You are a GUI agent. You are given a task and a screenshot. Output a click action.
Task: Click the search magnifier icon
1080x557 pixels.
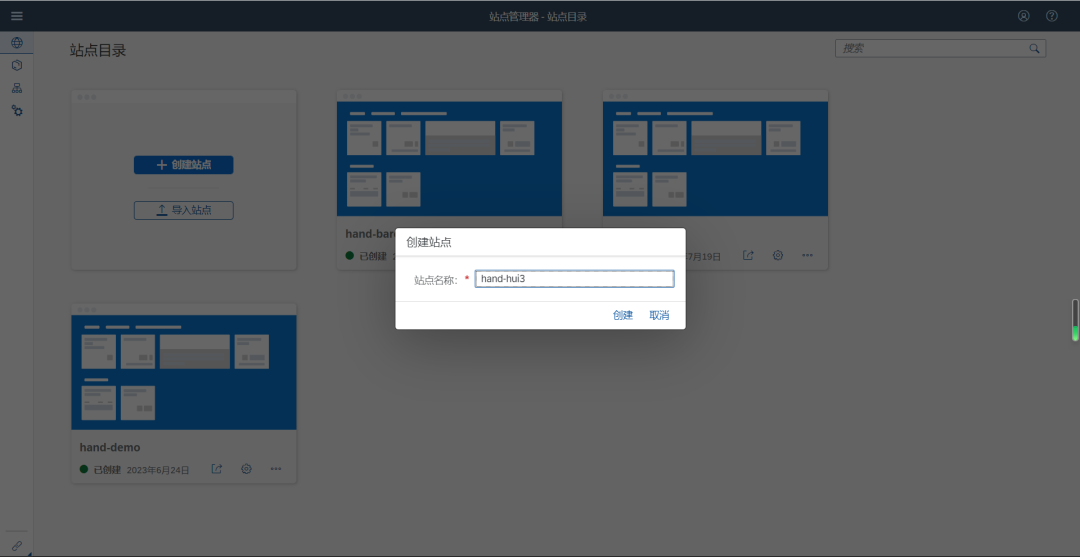tap(1034, 48)
